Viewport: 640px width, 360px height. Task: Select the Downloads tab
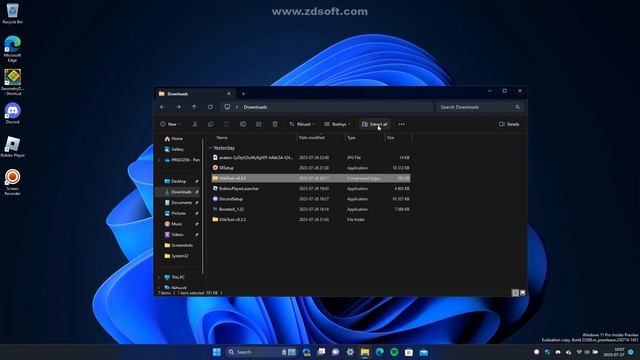tap(195, 93)
